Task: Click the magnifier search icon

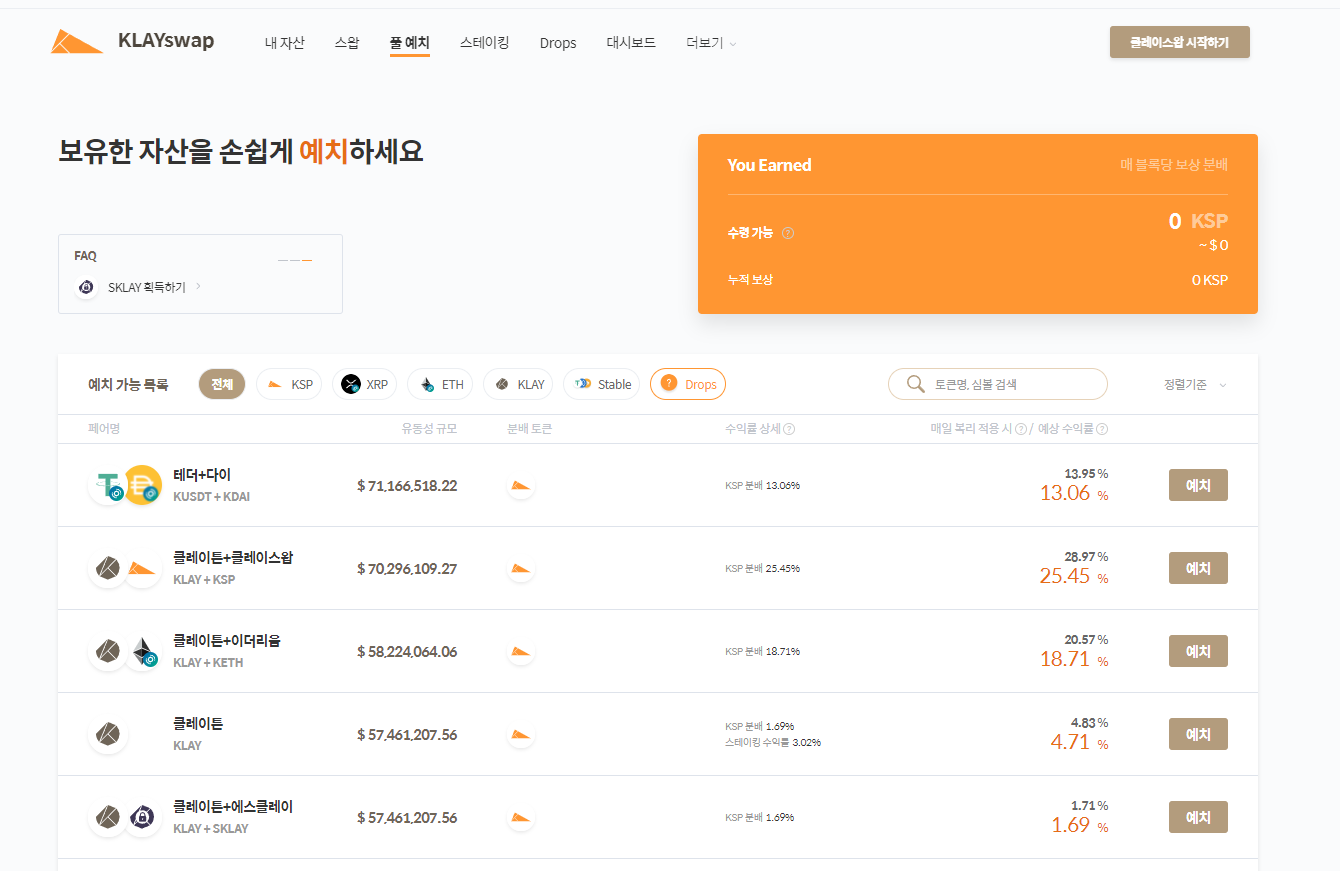Action: click(x=915, y=384)
